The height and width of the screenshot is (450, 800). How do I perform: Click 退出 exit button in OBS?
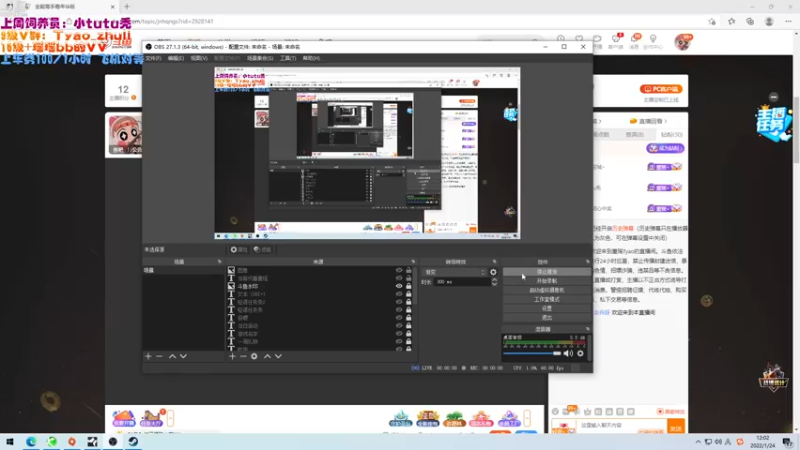pyautogui.click(x=547, y=317)
